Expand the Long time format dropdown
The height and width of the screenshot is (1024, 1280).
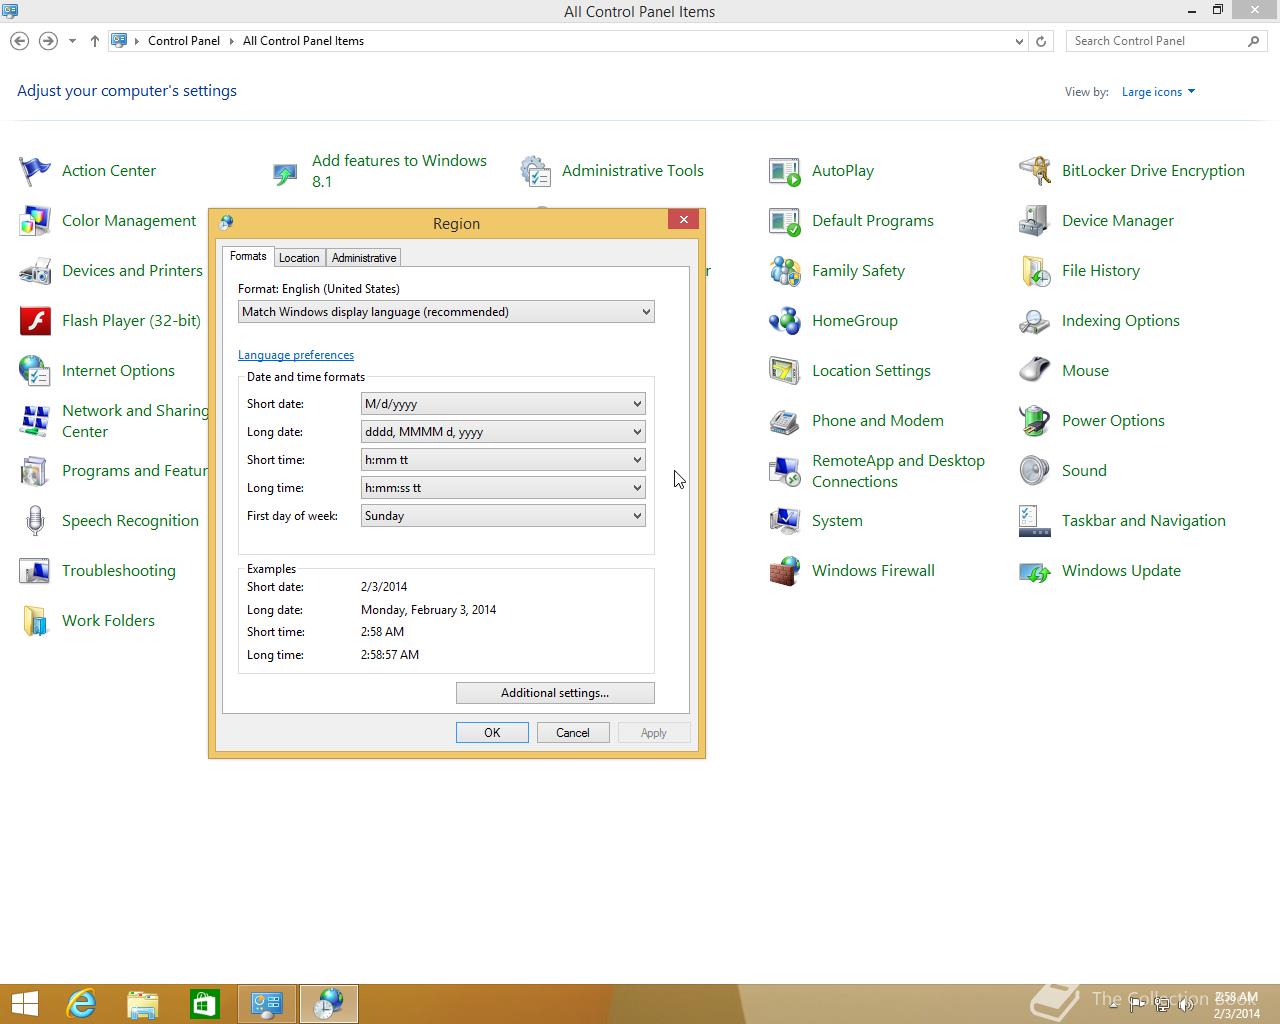pyautogui.click(x=503, y=488)
